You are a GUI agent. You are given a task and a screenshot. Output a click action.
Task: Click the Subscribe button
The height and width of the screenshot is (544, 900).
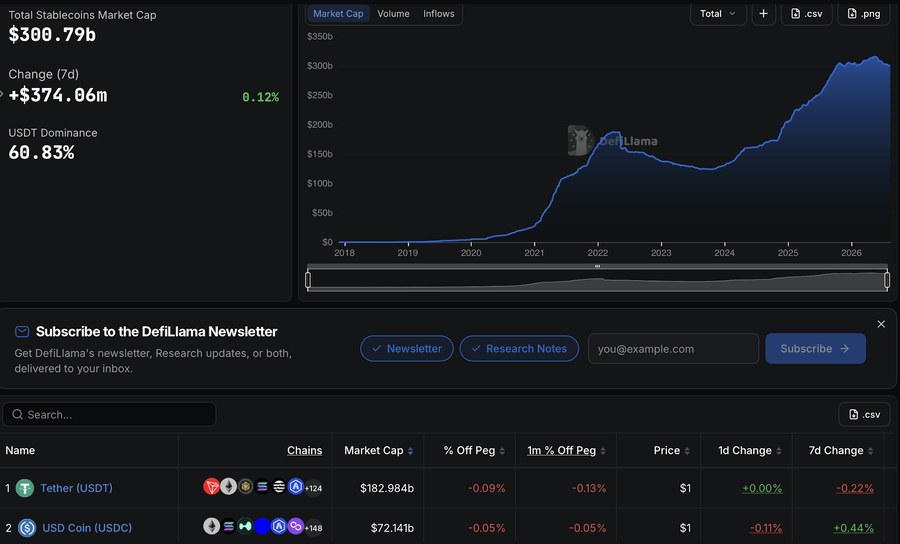point(815,348)
